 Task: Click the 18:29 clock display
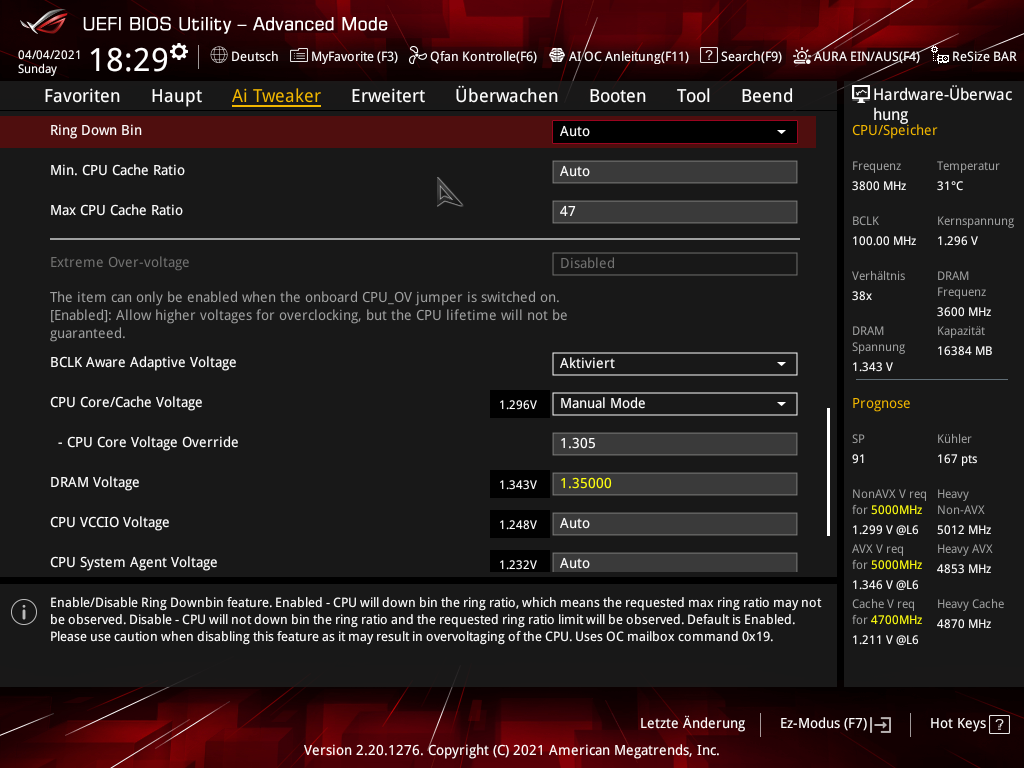[129, 59]
